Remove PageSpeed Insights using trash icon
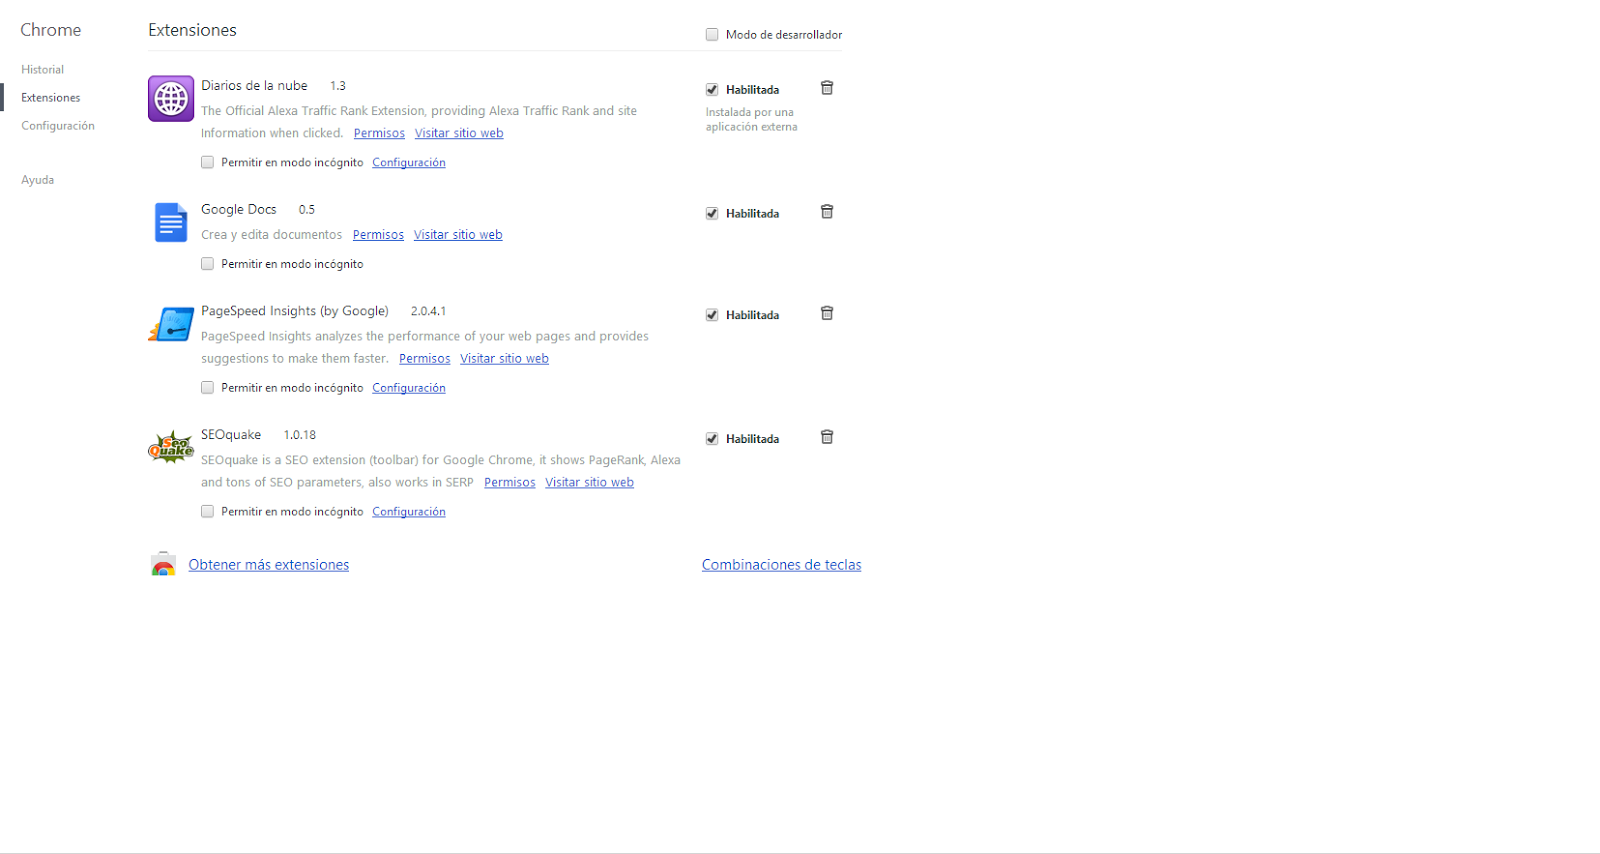 click(827, 313)
